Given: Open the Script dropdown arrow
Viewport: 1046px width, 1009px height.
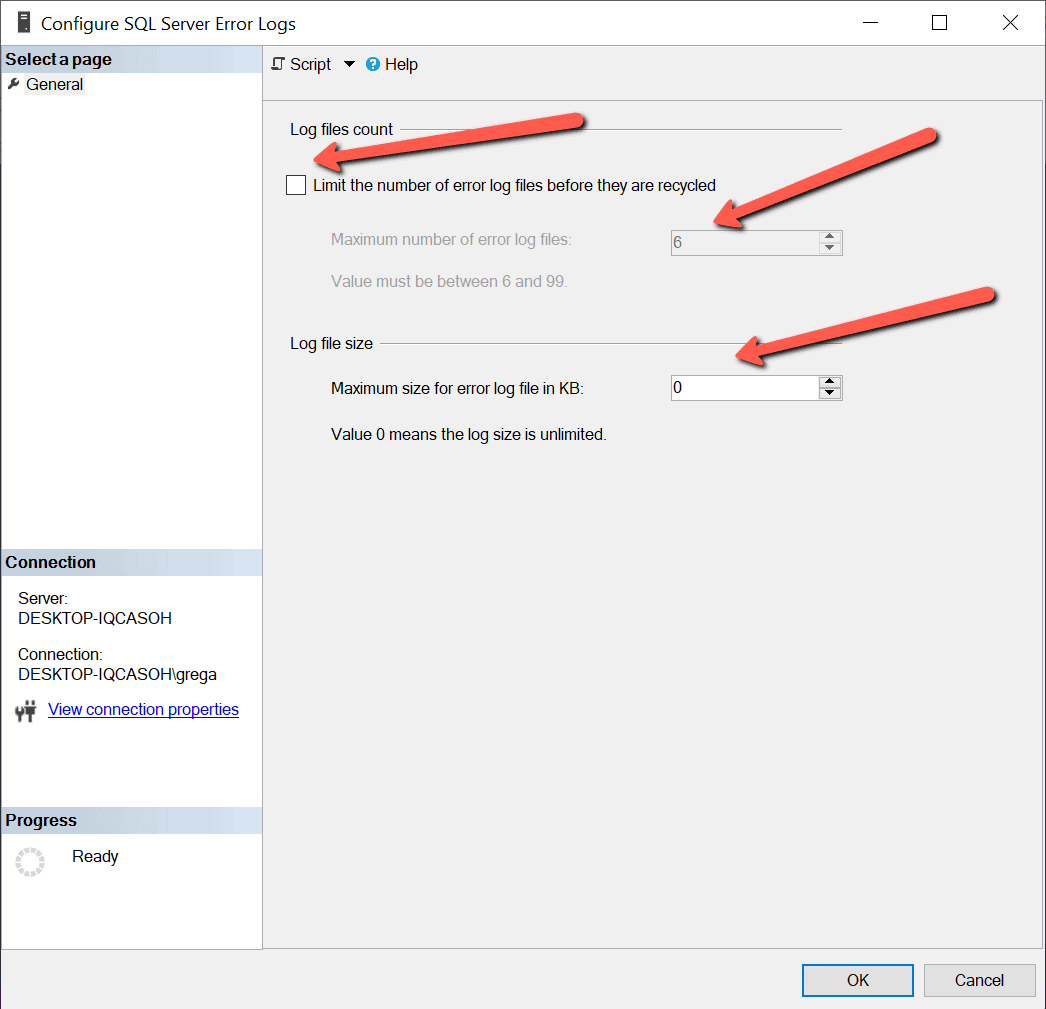Looking at the screenshot, I should coord(349,64).
